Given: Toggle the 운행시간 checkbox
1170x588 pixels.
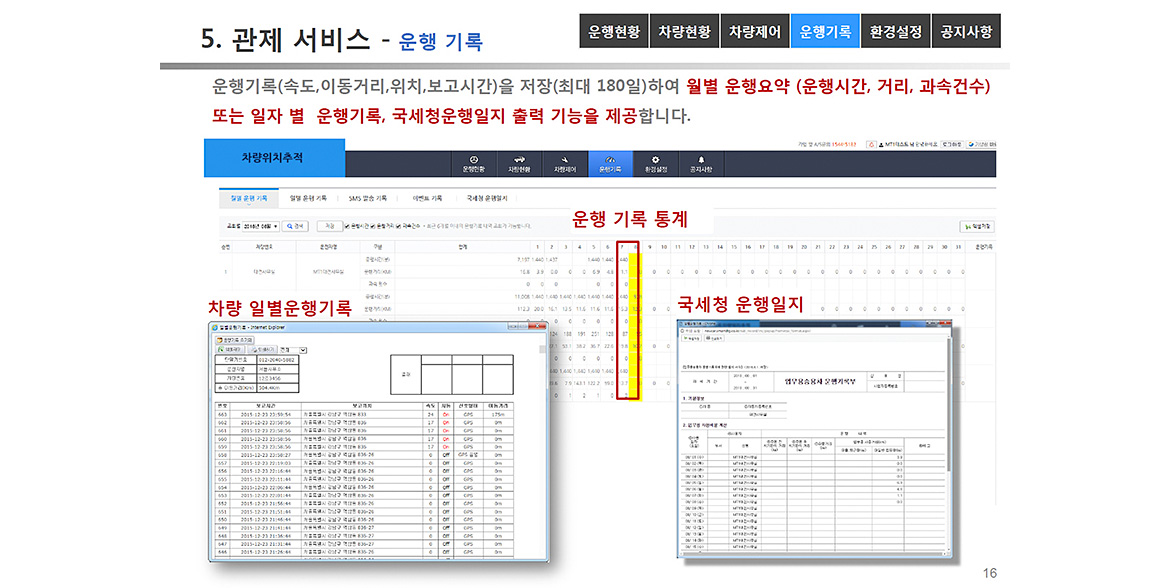Looking at the screenshot, I should tap(347, 227).
